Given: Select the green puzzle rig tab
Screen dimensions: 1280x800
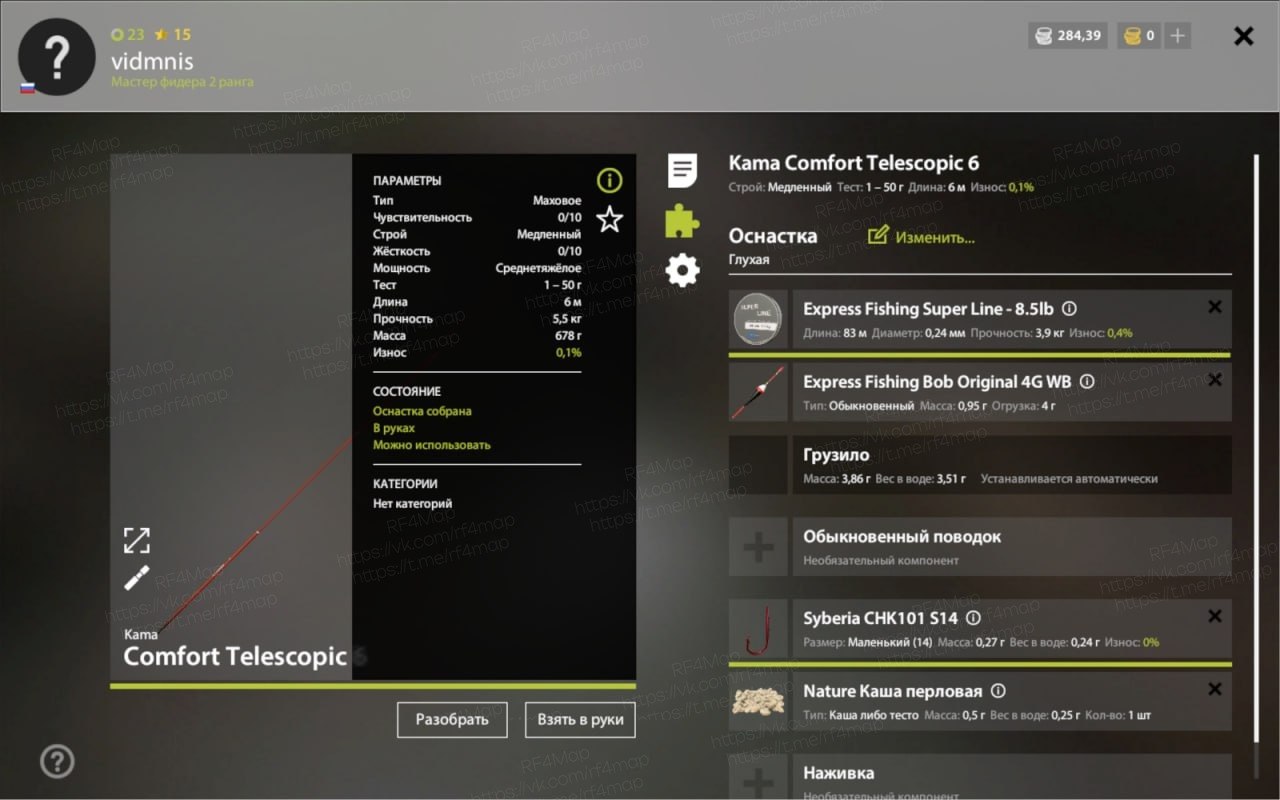Looking at the screenshot, I should 683,221.
